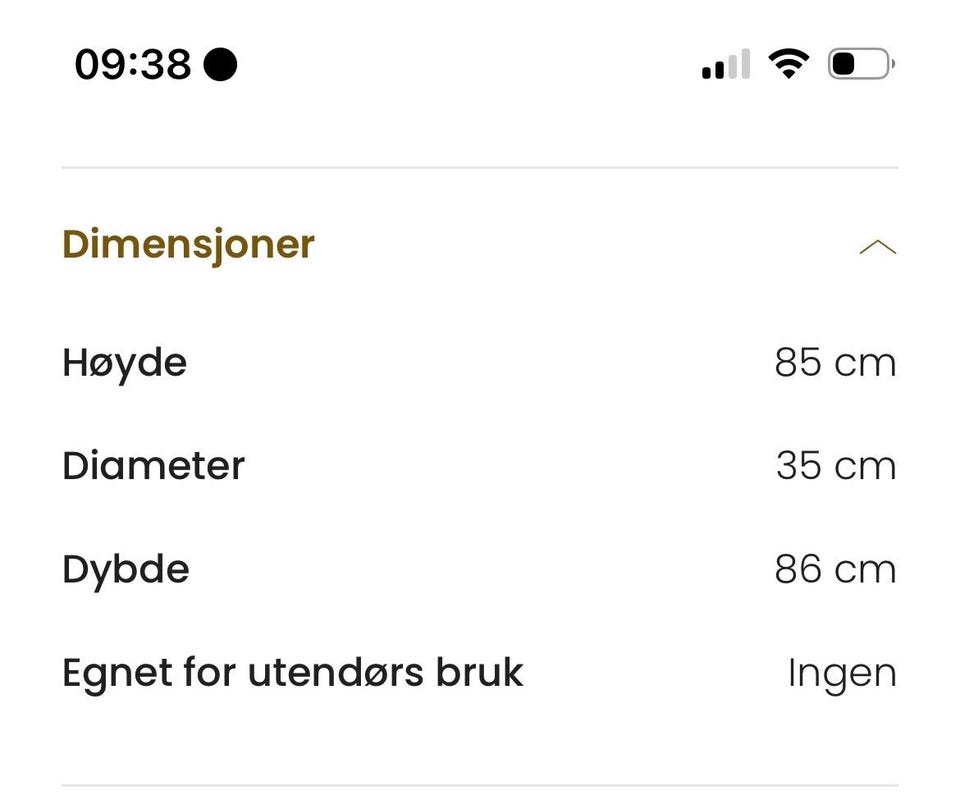960x804 pixels.
Task: Tap the divider line below the last row
Action: 480,786
